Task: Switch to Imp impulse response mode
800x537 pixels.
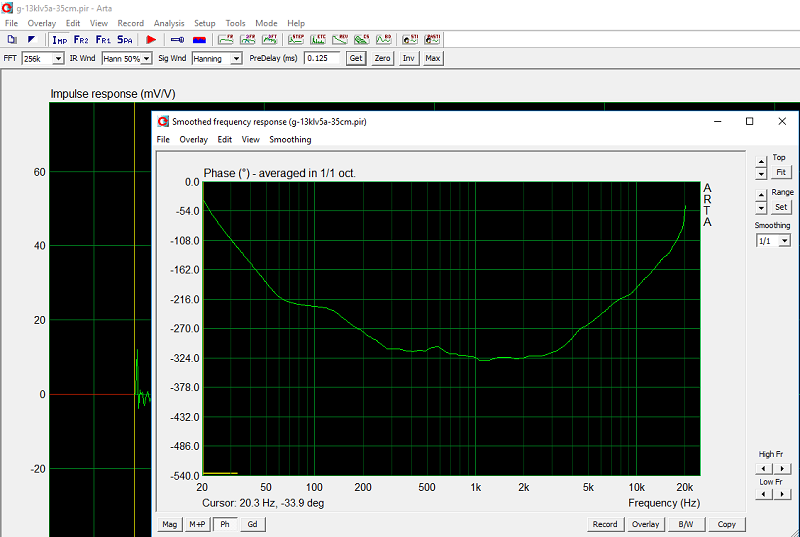Action: pos(60,39)
